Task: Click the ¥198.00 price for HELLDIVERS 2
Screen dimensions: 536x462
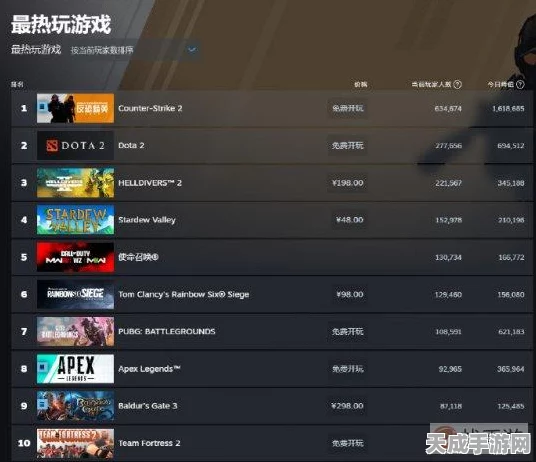Action: pos(348,183)
